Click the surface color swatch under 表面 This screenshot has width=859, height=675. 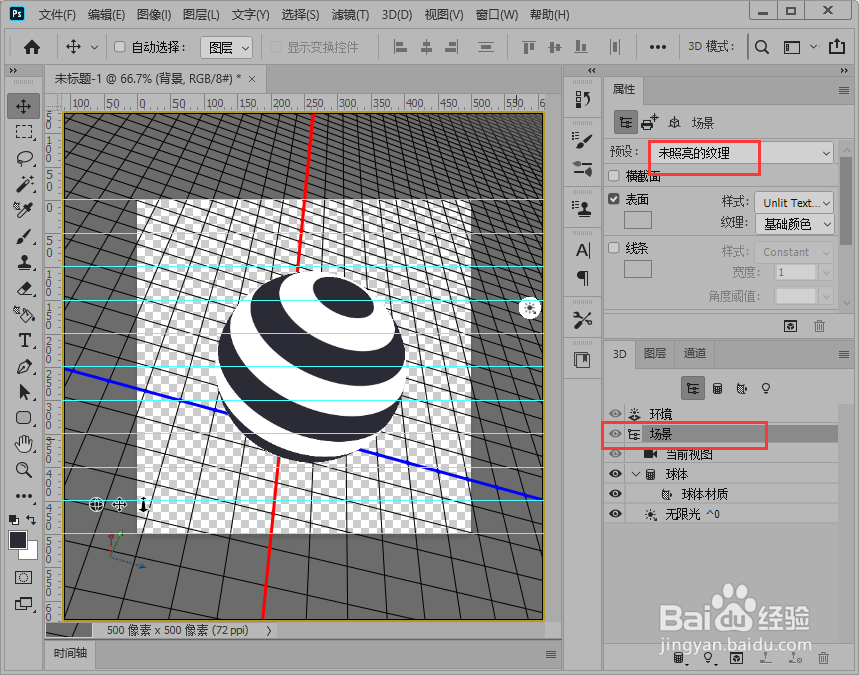pos(638,220)
